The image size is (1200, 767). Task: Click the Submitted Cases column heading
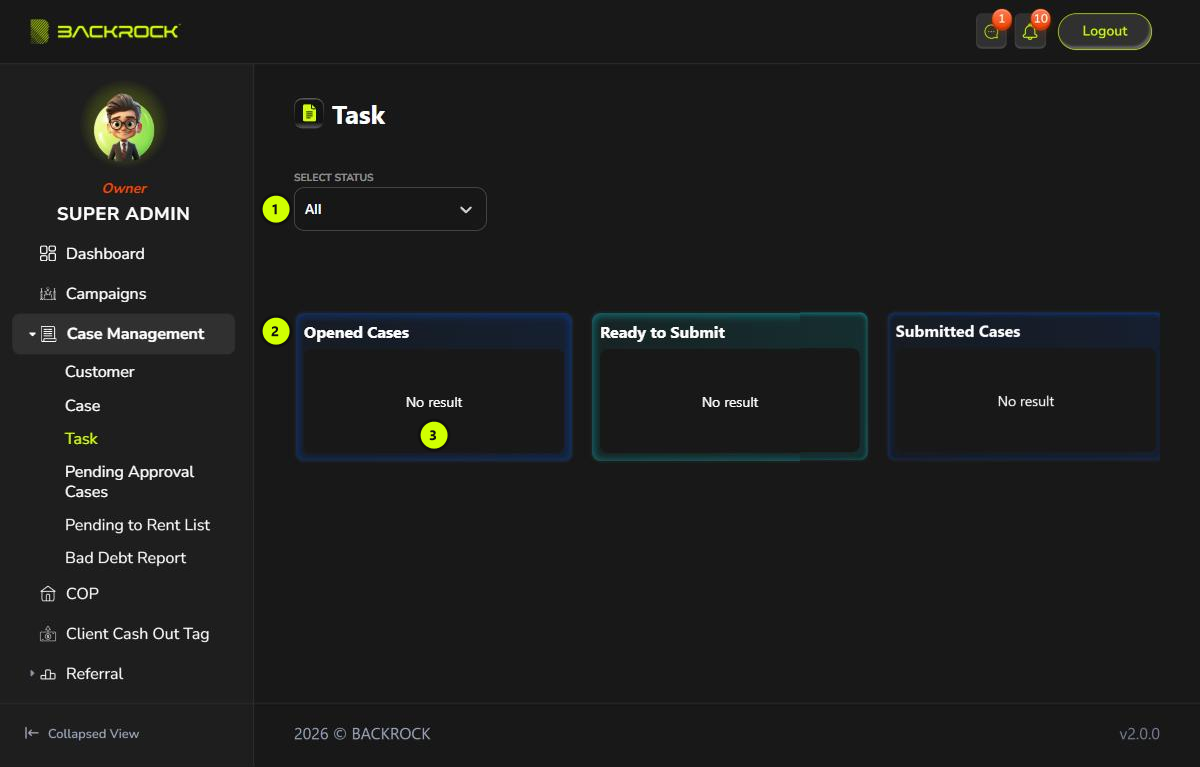[958, 332]
